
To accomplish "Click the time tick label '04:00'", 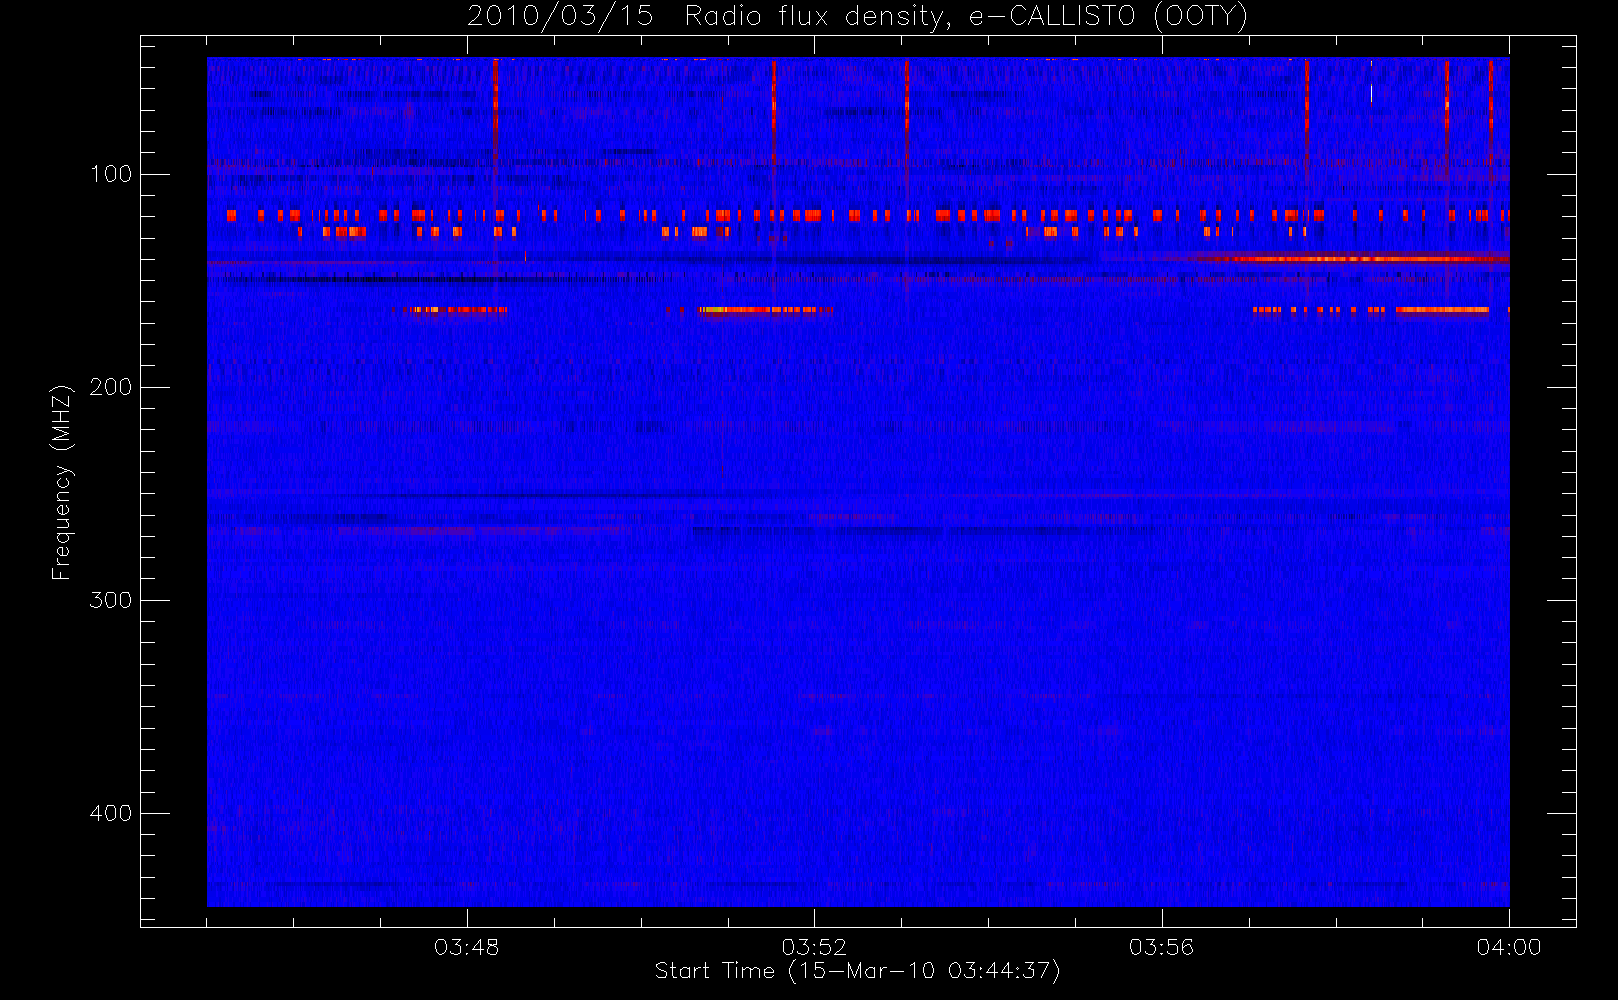I will coord(1509,947).
